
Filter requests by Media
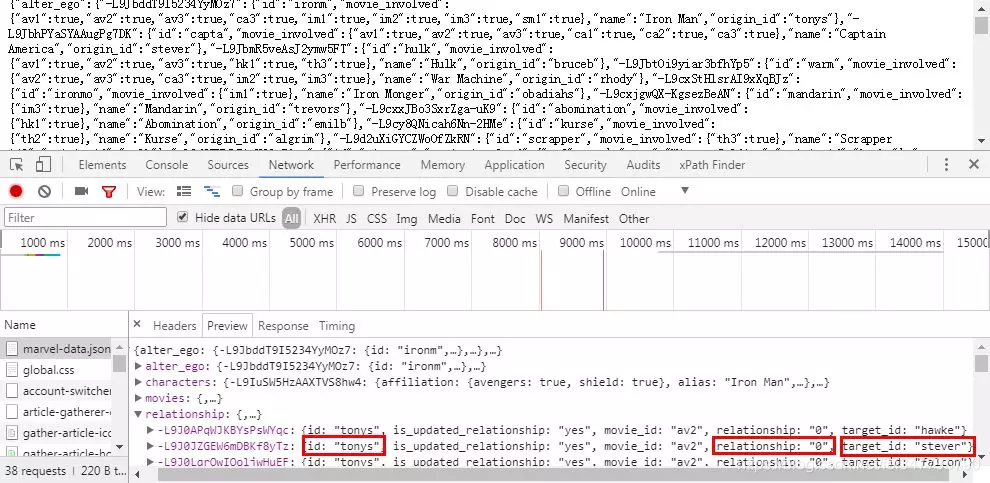(444, 218)
